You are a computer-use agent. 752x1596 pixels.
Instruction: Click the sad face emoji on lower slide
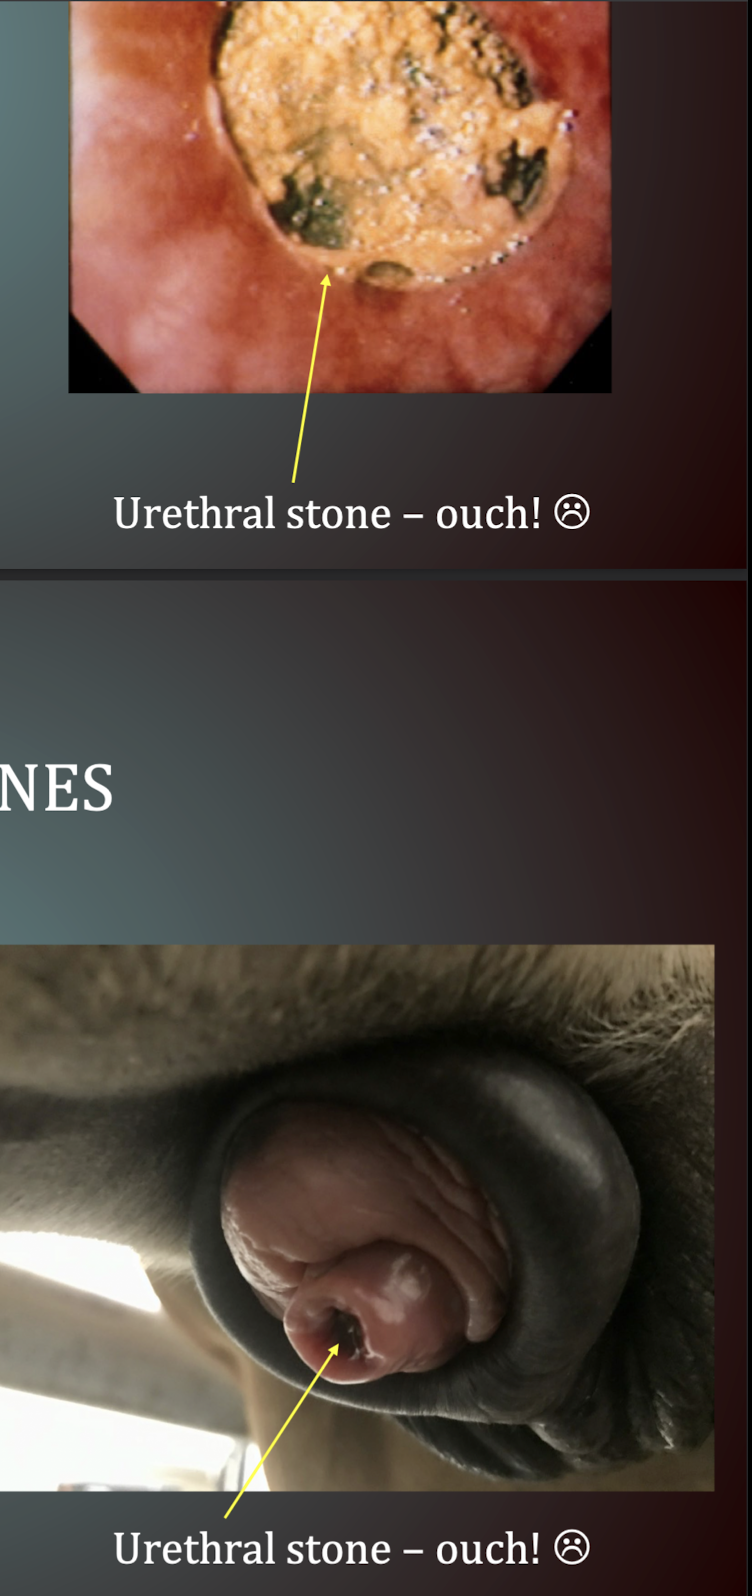click(x=572, y=1547)
